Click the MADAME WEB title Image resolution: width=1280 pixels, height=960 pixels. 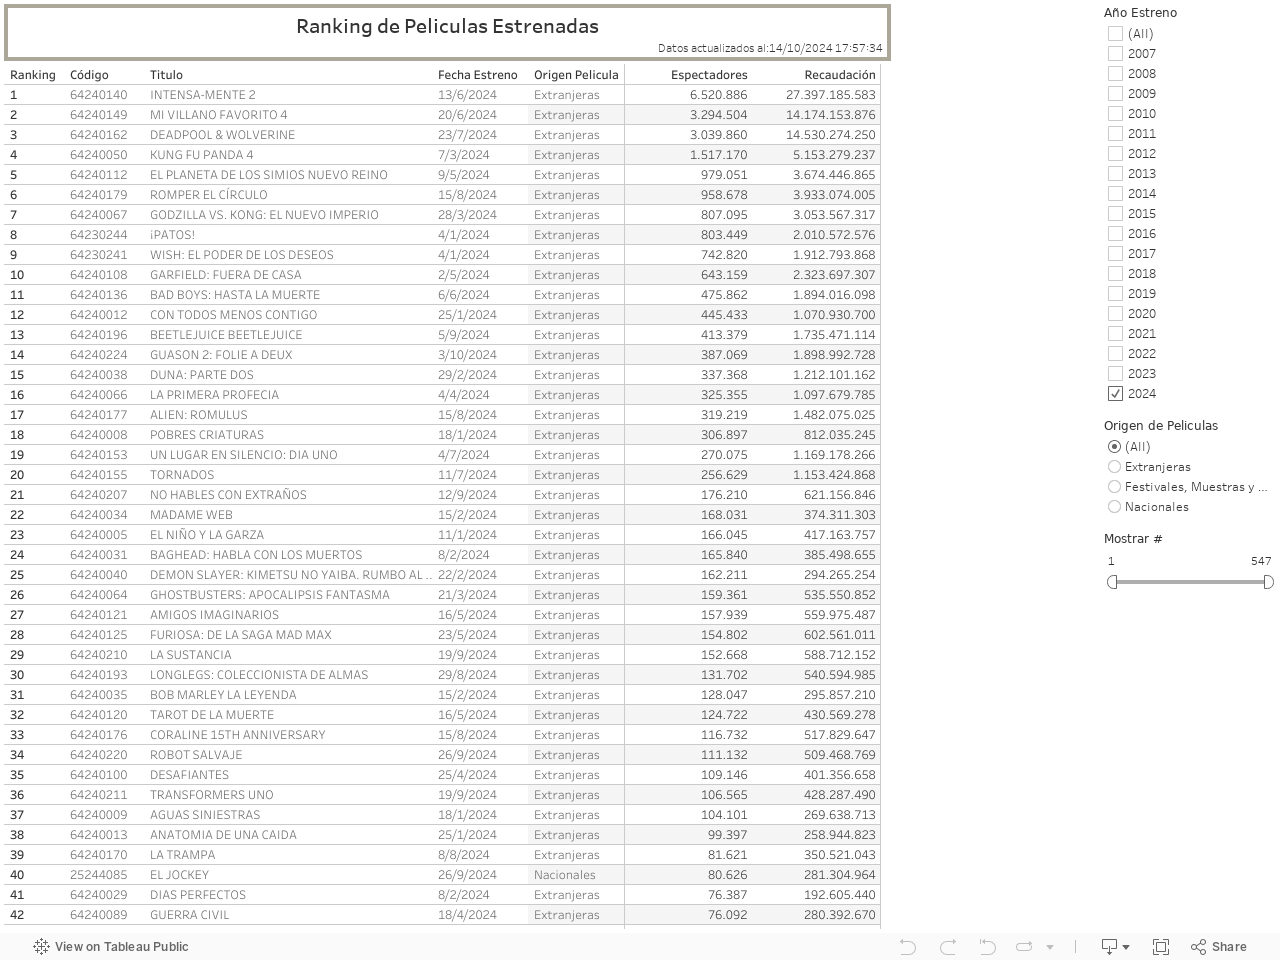coord(191,515)
